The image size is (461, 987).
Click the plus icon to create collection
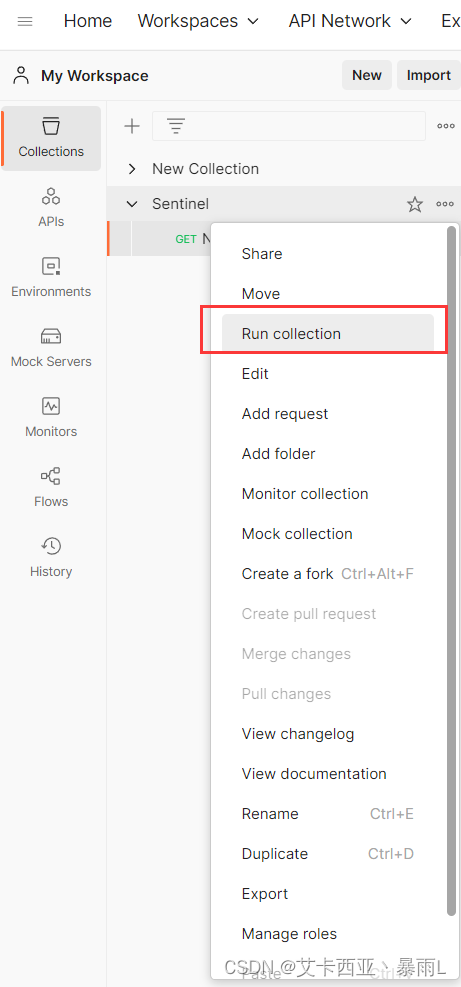point(132,126)
